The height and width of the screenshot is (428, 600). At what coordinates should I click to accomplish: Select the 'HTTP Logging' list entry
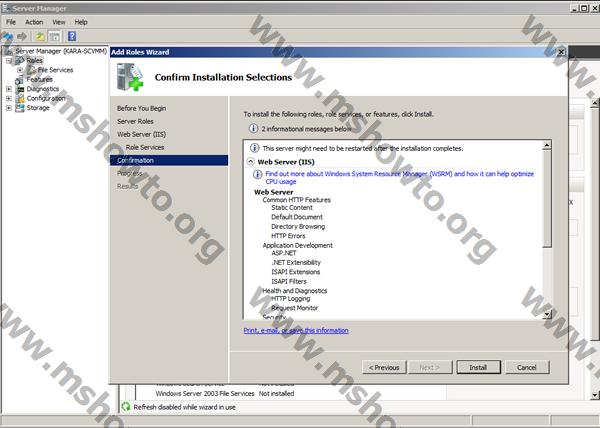coord(290,299)
